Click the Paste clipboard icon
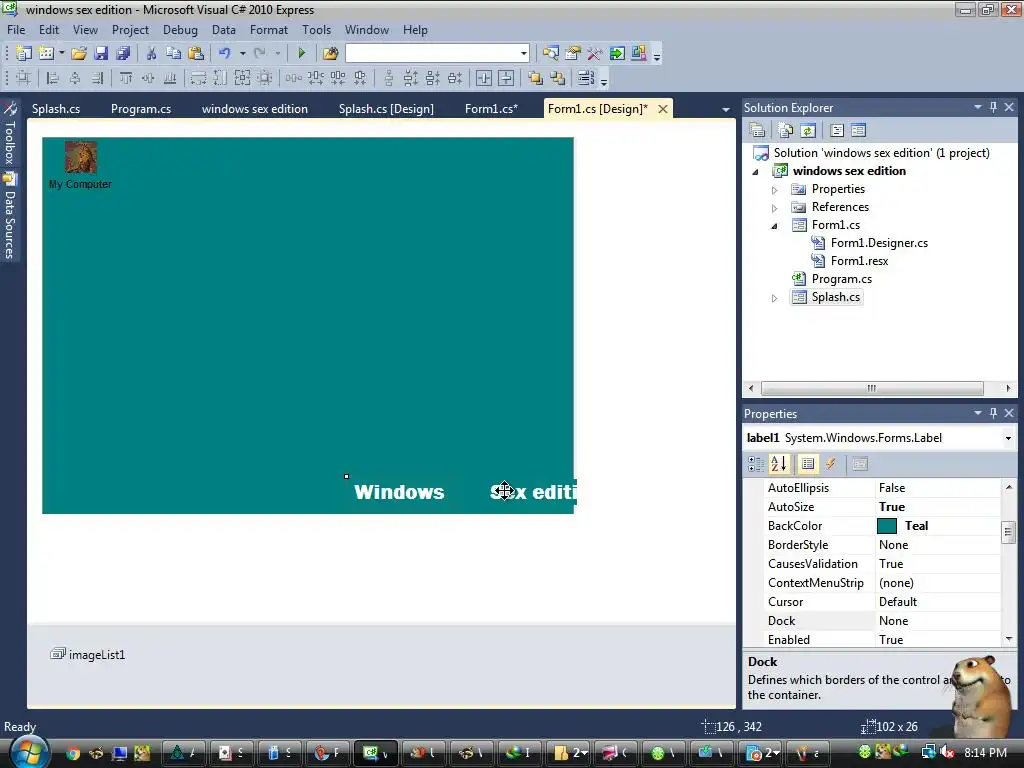This screenshot has height=768, width=1024. [195, 54]
